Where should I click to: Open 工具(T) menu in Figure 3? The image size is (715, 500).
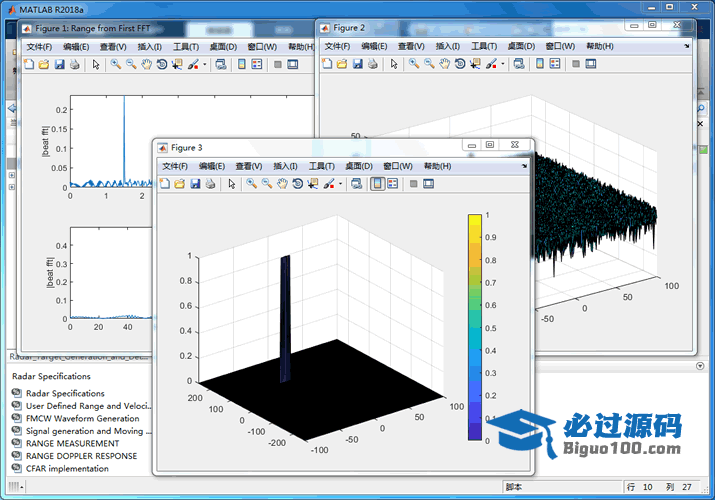[x=321, y=166]
